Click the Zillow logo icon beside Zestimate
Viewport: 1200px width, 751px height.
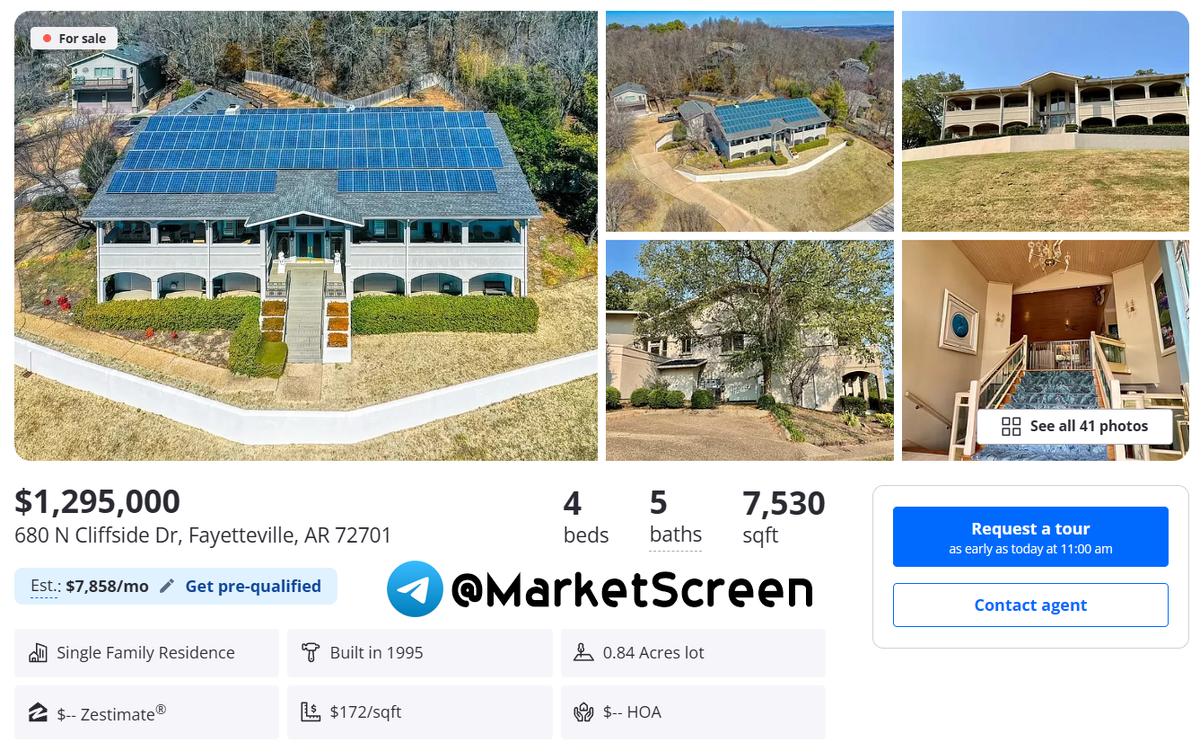coord(38,713)
